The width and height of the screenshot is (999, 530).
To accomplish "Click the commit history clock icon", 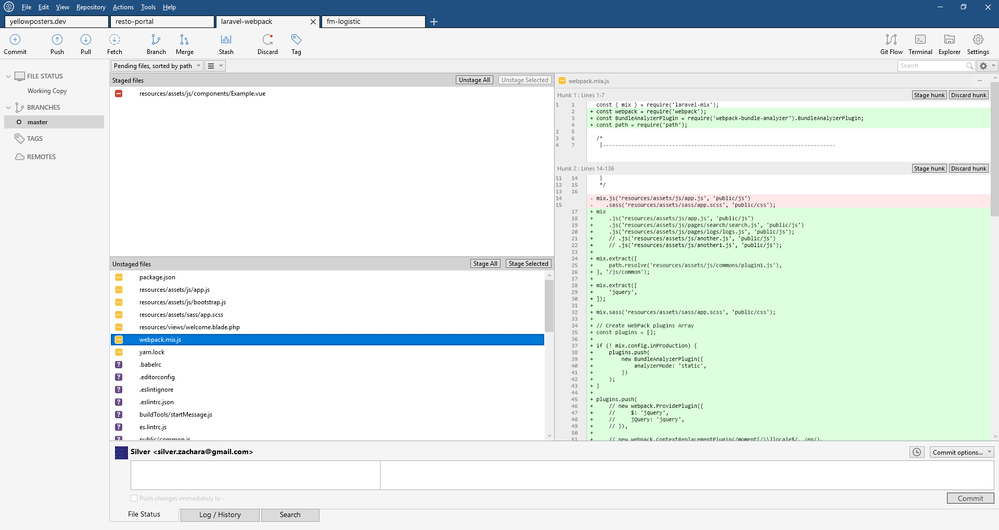I will pos(917,452).
